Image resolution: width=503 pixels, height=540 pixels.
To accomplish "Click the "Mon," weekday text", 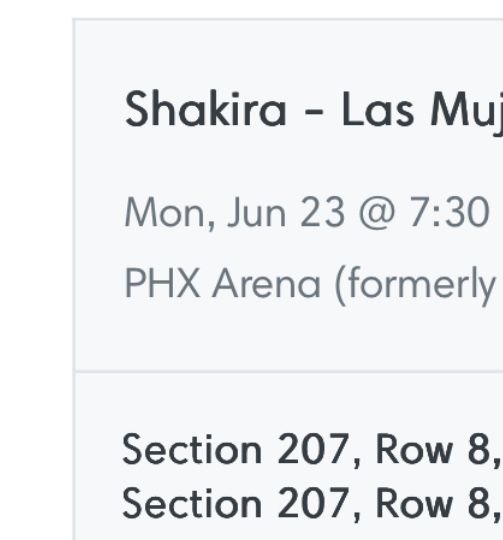I will click(x=170, y=213).
